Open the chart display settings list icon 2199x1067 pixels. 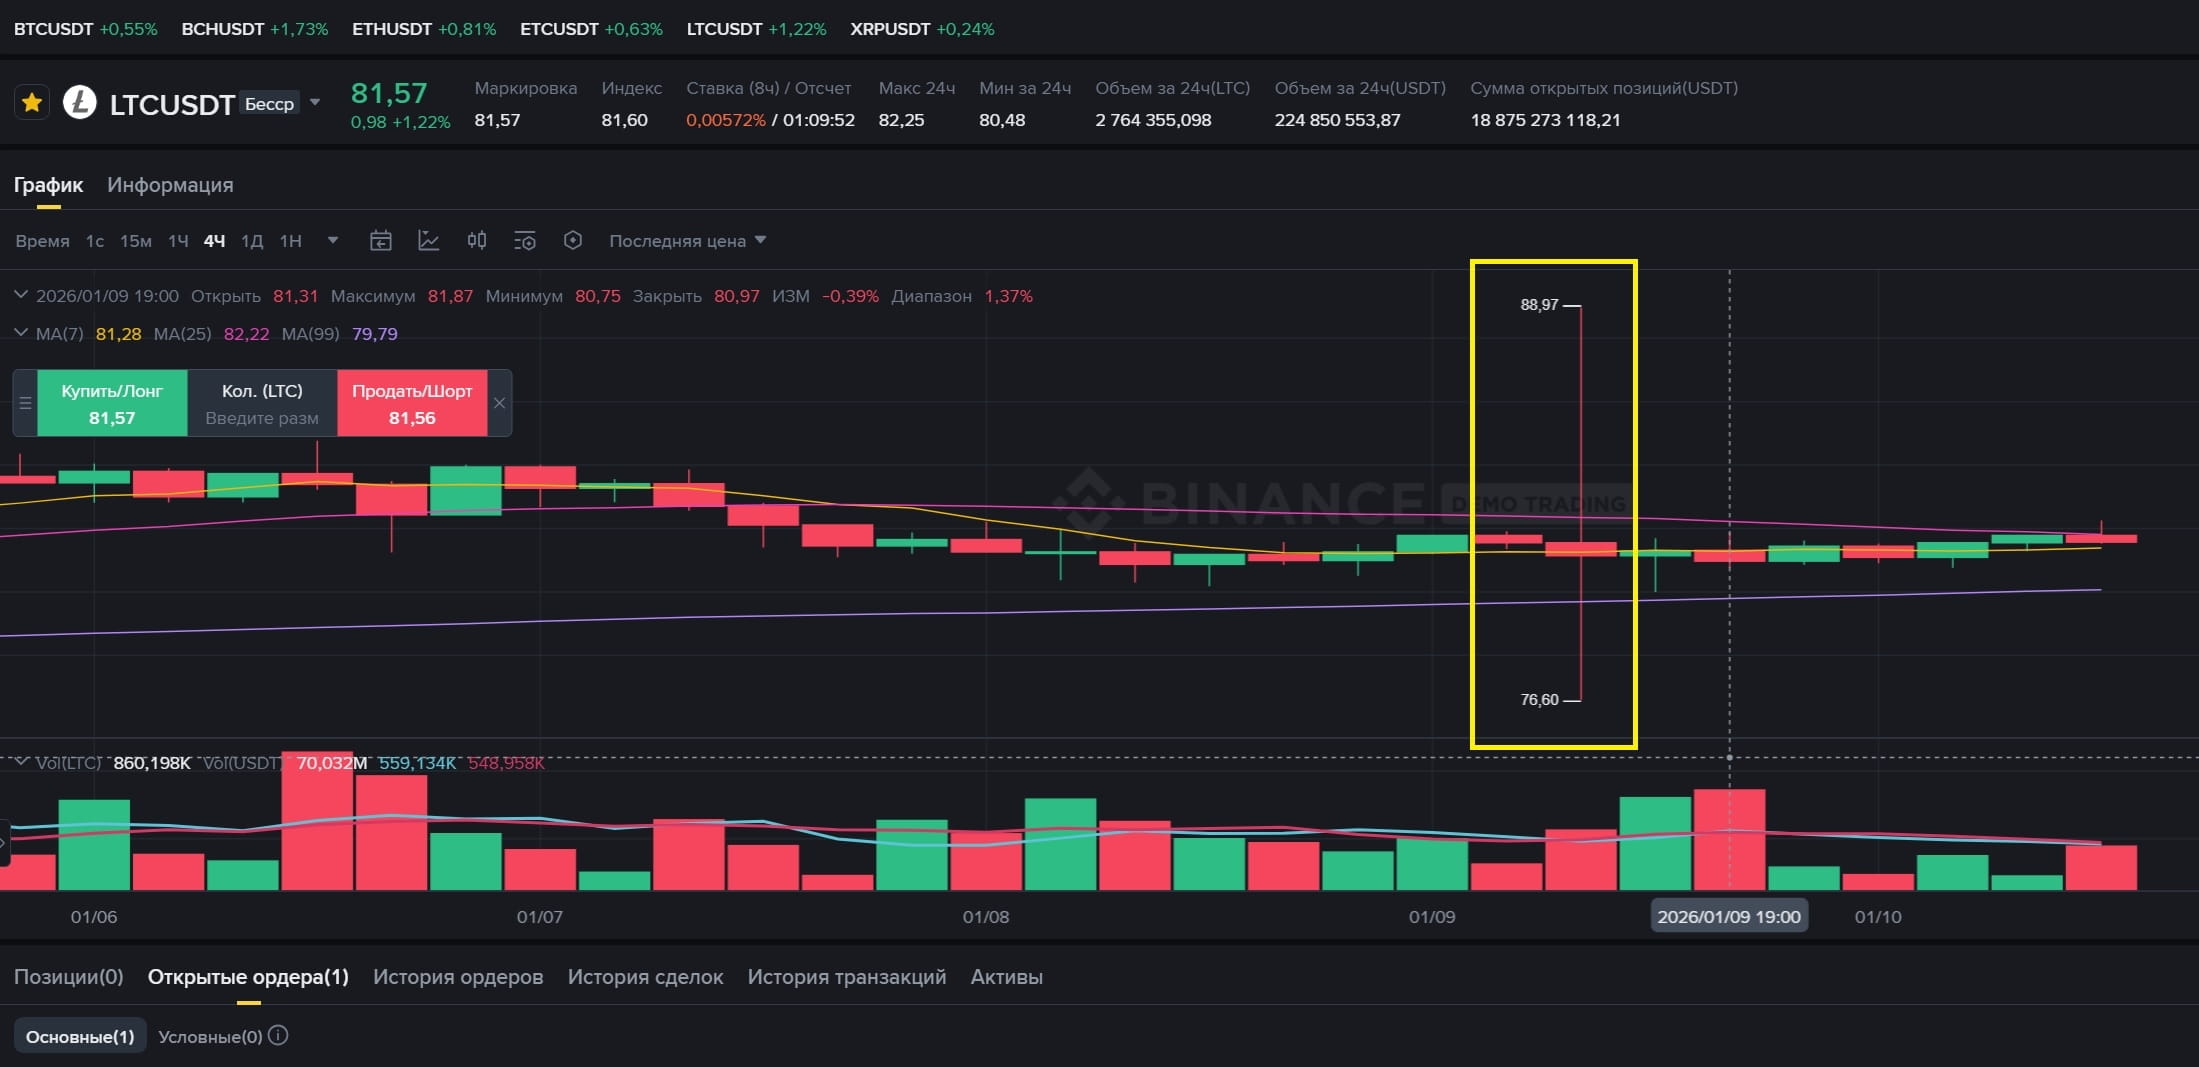pyautogui.click(x=525, y=241)
